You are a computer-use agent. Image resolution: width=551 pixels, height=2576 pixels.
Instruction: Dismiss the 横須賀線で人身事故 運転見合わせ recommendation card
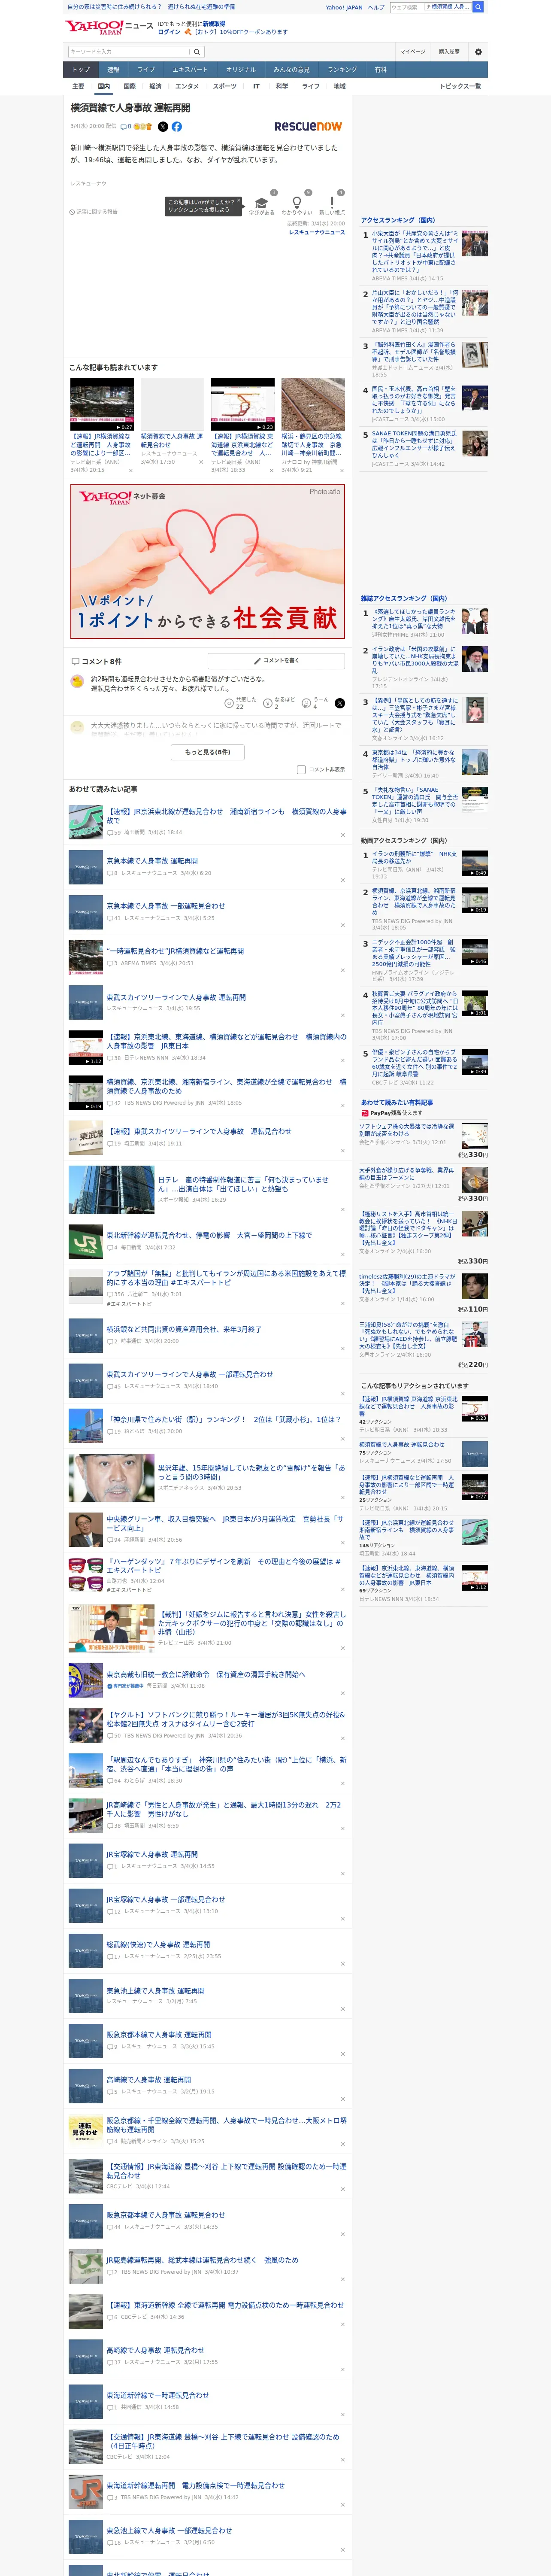pos(200,462)
